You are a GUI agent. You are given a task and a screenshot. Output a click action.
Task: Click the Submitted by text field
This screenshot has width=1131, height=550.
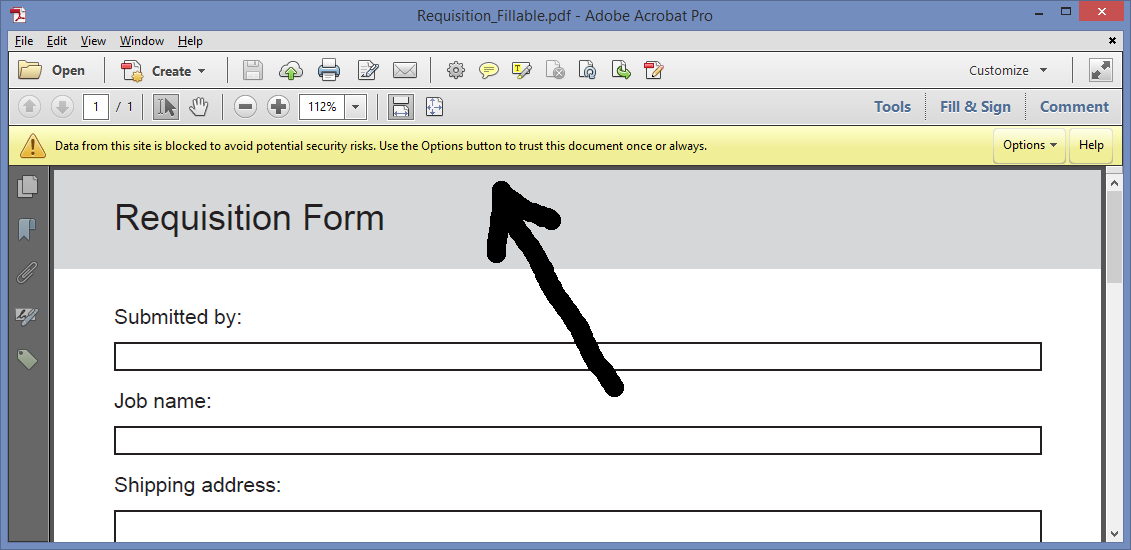(578, 356)
